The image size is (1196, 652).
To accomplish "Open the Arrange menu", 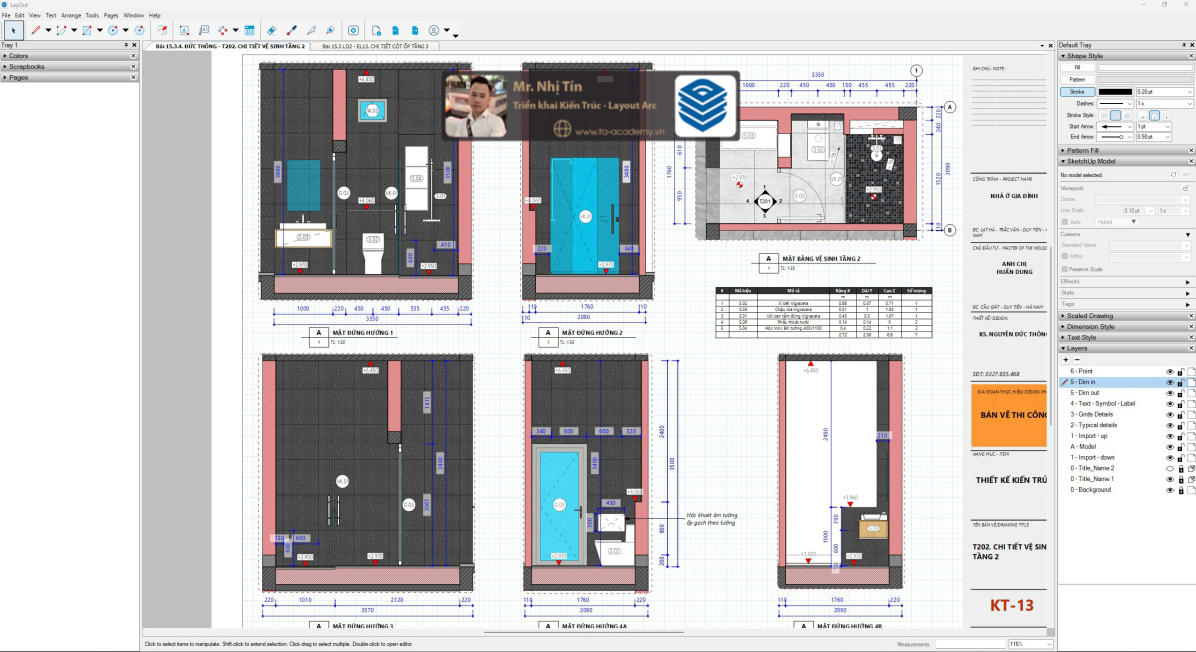I will [x=71, y=15].
